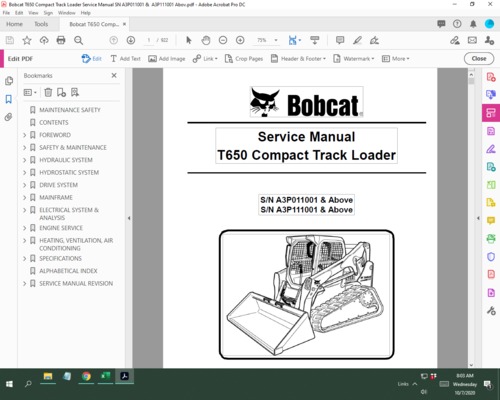Screen dimensions: 500x400
Task: Click the Save file icon
Action: [10, 40]
